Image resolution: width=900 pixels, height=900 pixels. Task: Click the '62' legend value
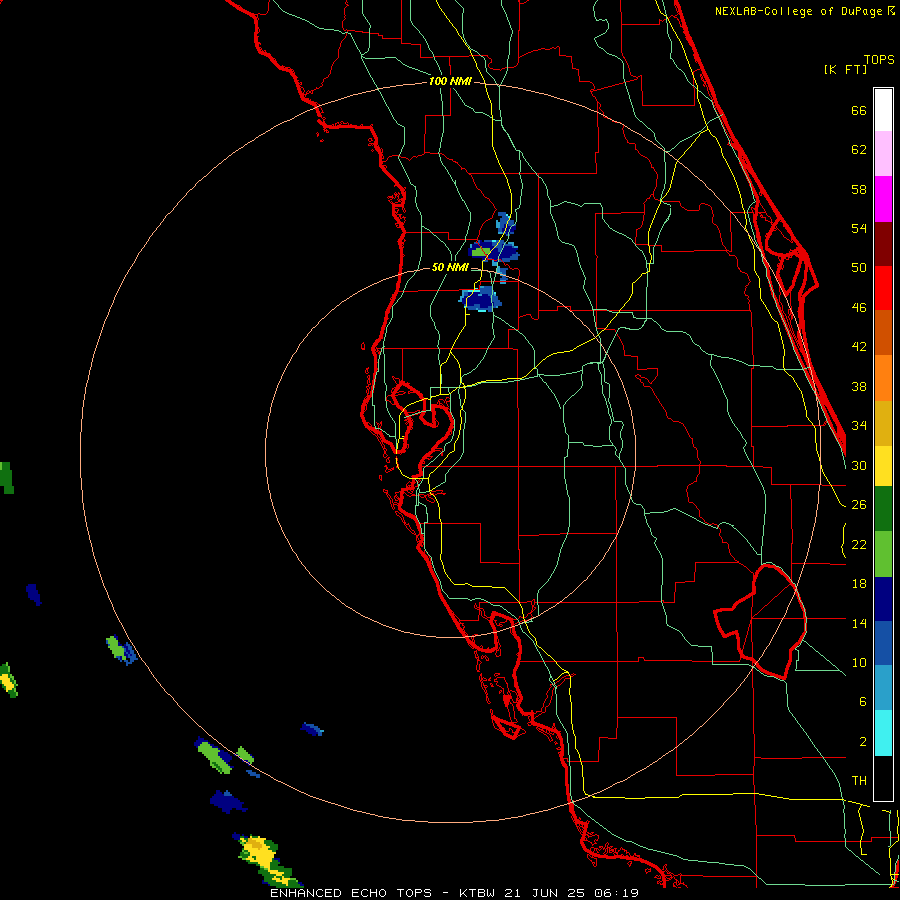point(859,150)
